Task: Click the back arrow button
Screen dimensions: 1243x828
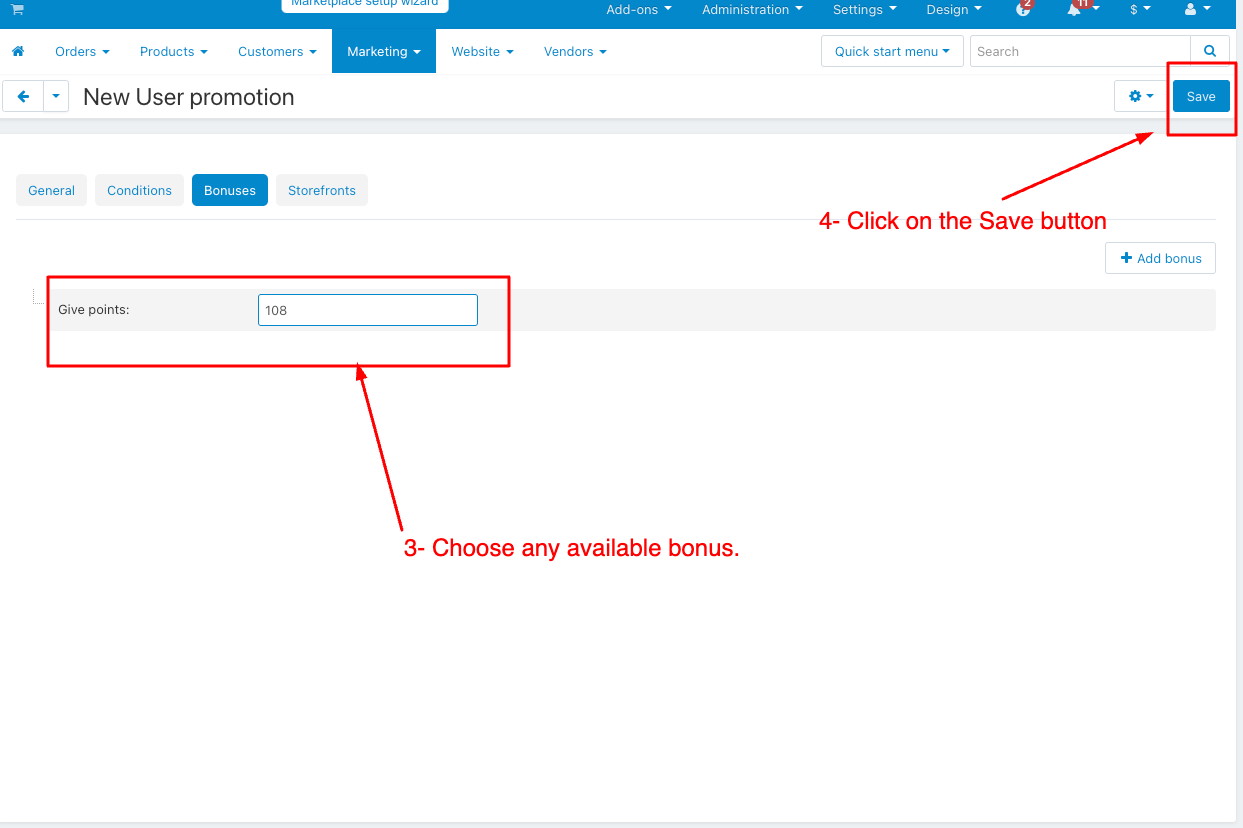Action: [23, 97]
